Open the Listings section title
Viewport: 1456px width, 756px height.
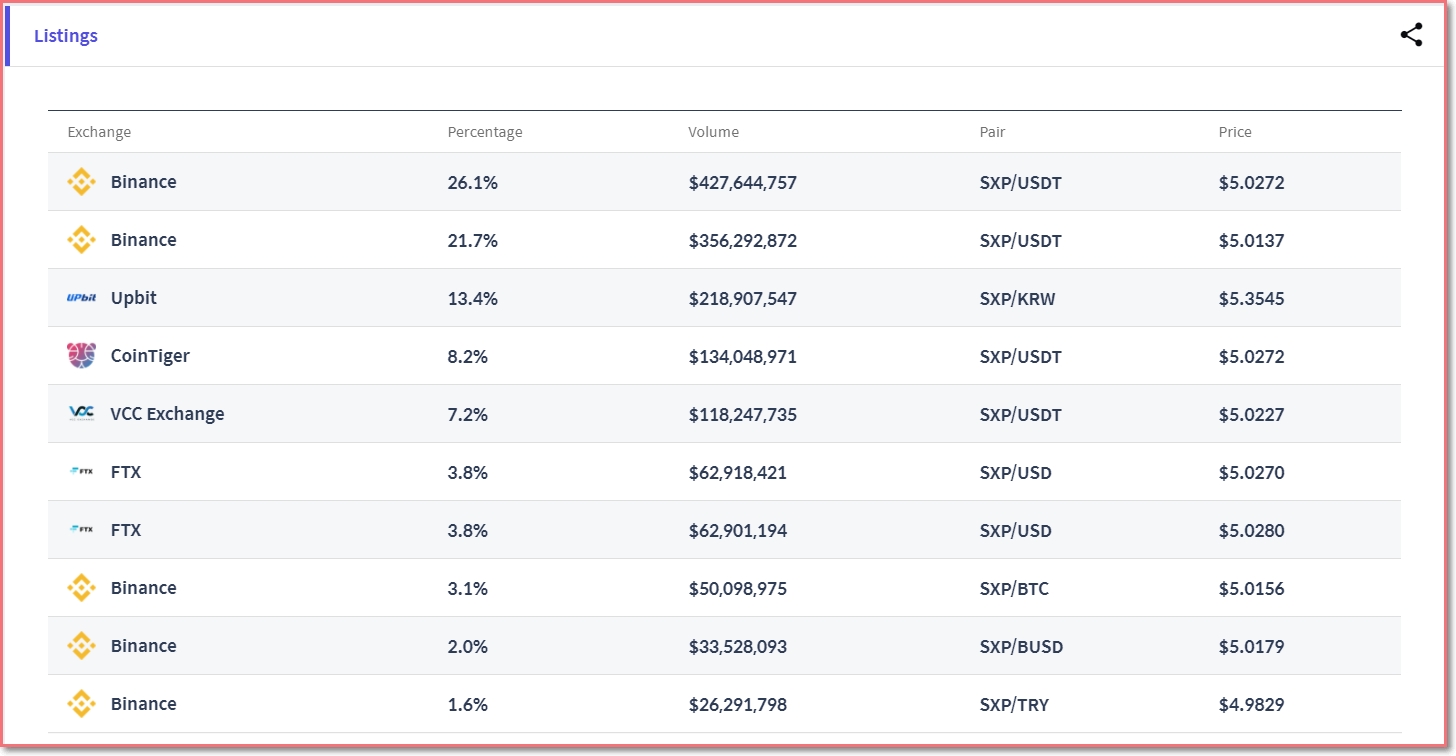[66, 36]
